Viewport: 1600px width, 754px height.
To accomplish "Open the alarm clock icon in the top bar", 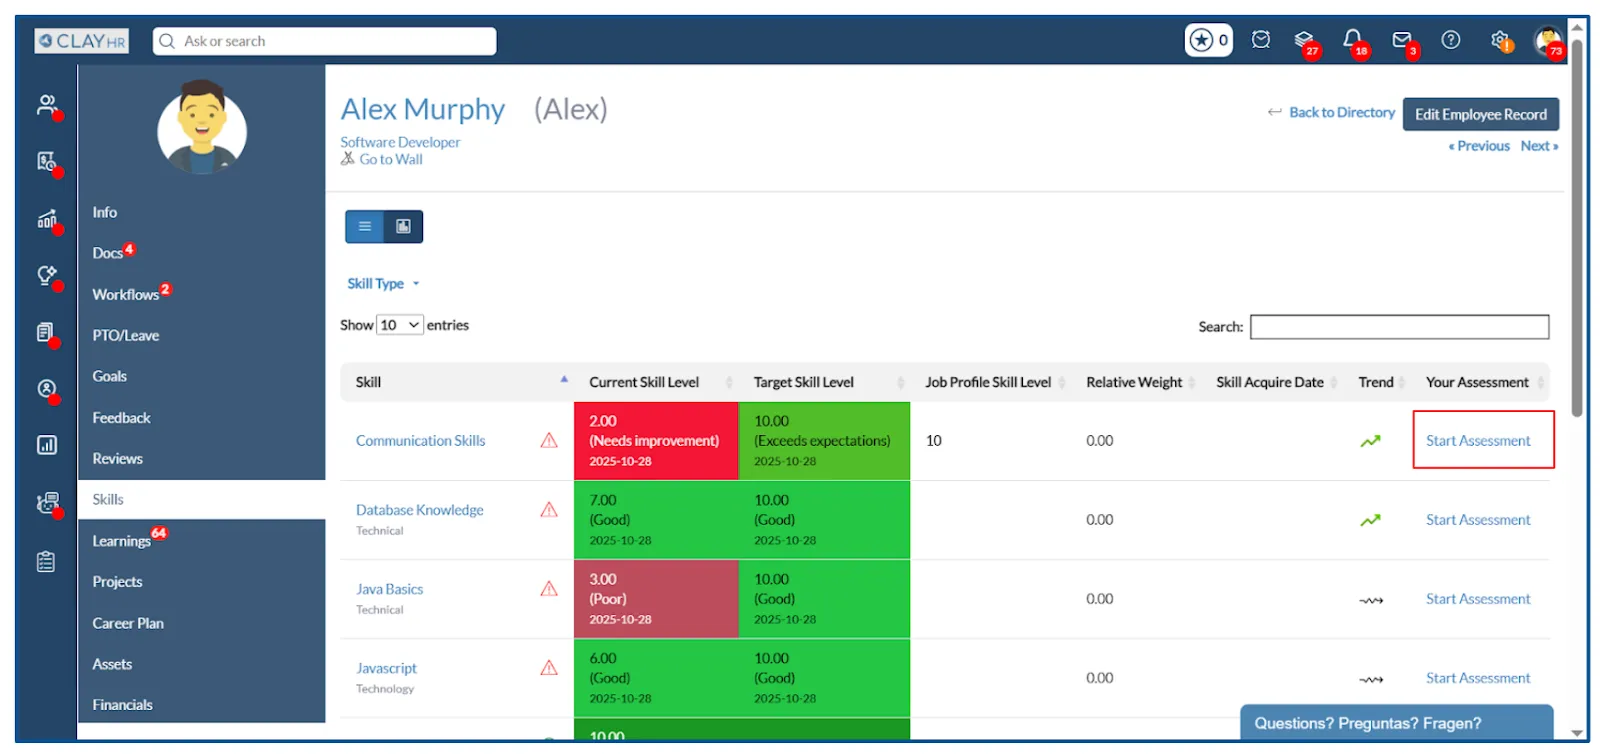I will pyautogui.click(x=1261, y=40).
